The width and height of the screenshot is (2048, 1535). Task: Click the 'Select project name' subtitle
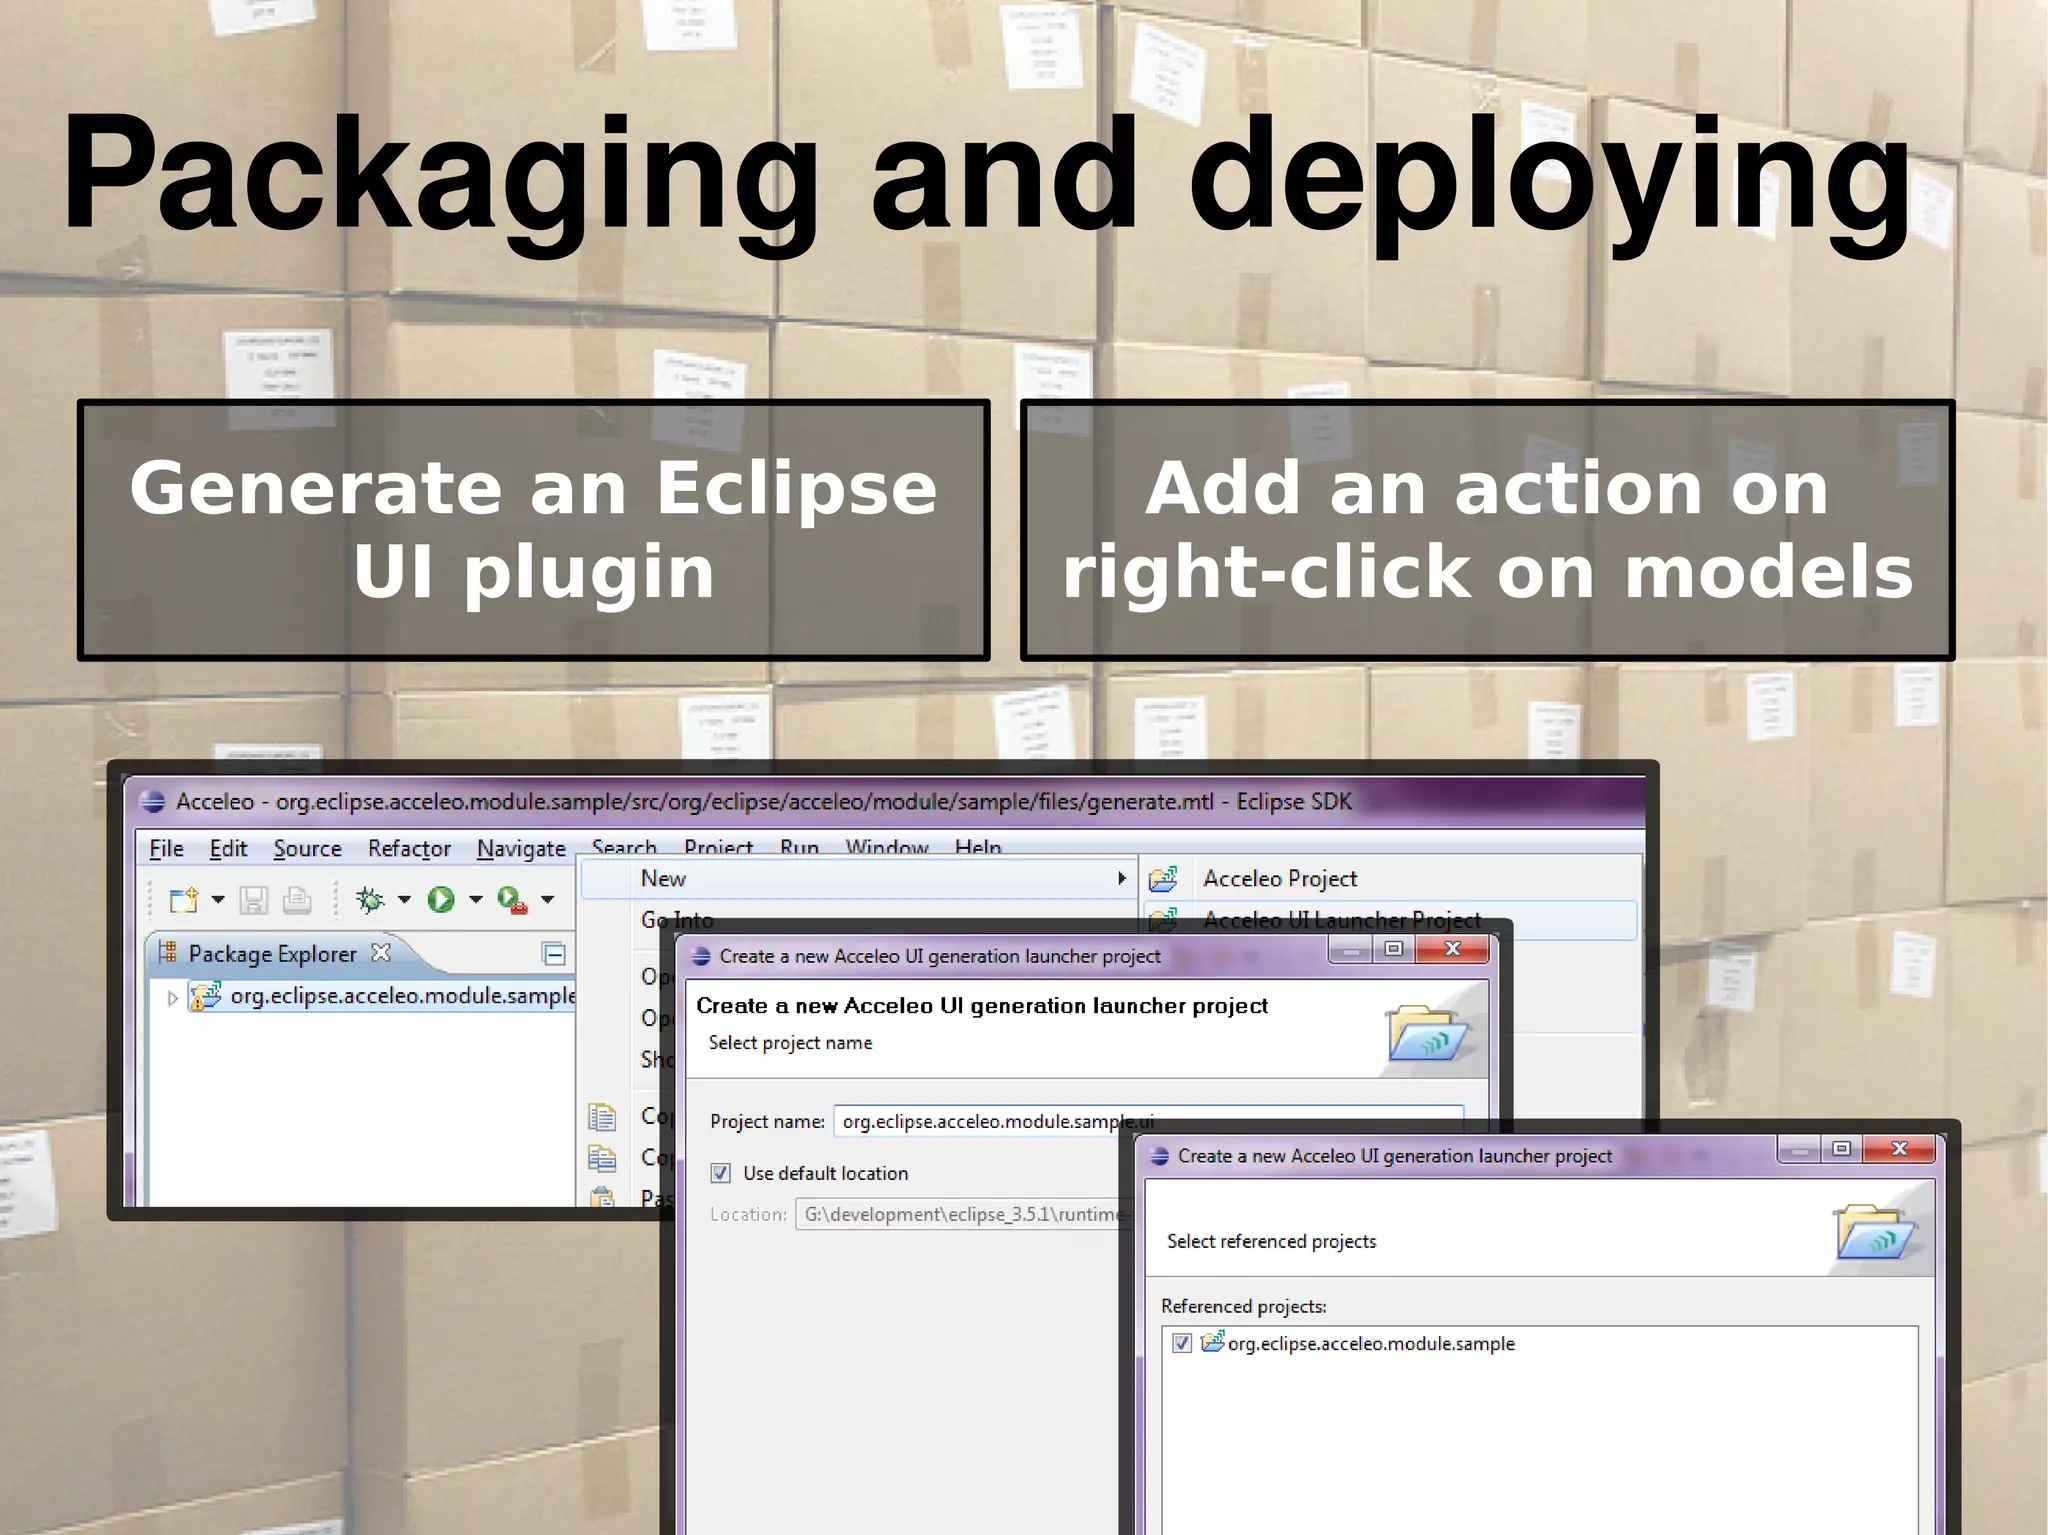[x=790, y=1043]
